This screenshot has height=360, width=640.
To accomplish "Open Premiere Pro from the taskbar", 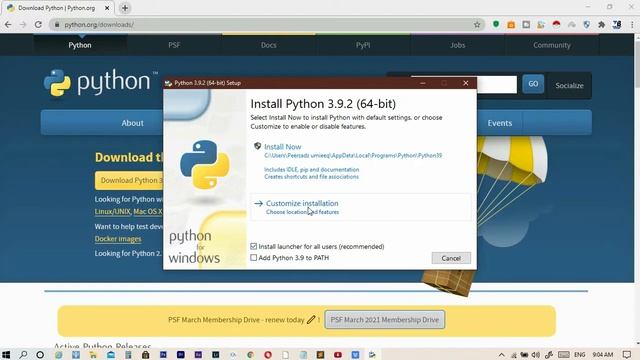I will click(x=181, y=354).
